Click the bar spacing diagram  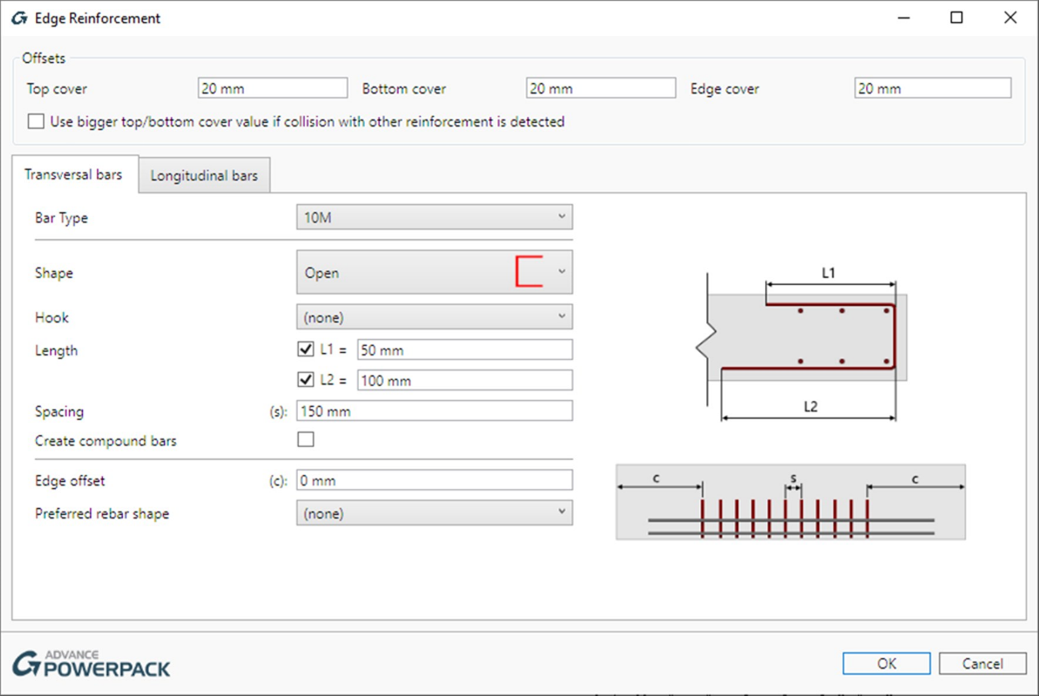pos(790,502)
